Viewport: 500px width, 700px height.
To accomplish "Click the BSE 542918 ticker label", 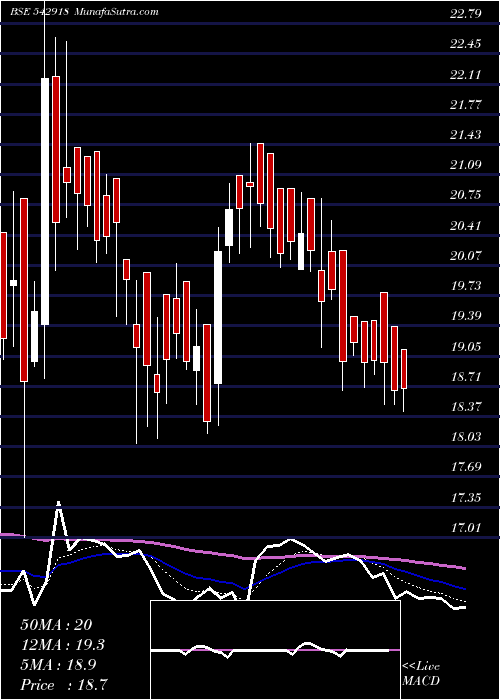I will tap(40, 12).
